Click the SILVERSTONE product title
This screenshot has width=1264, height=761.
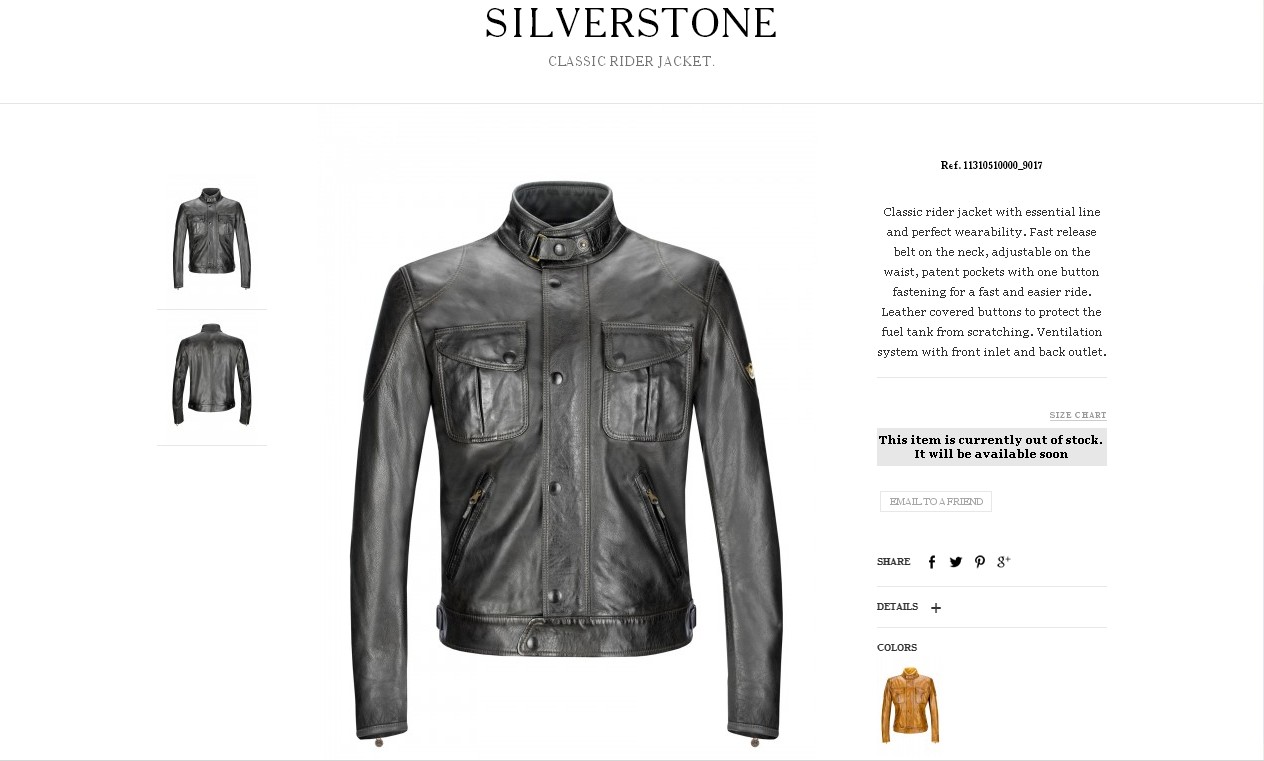(631, 24)
